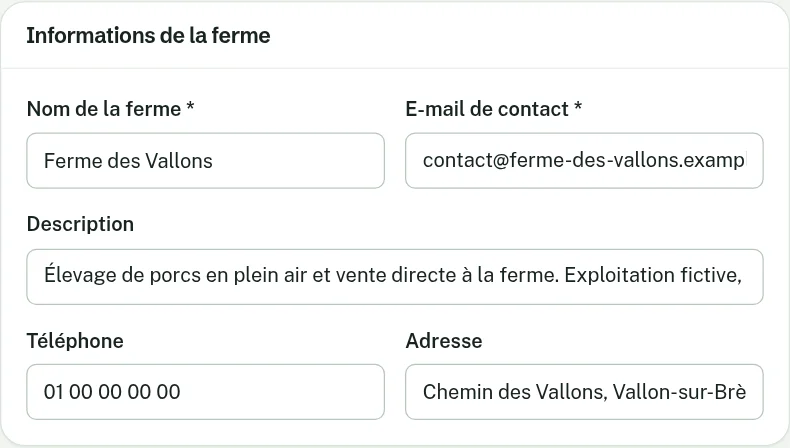Screen dimensions: 790x448
Task: Click the 'Description' field label
Action: tap(80, 224)
